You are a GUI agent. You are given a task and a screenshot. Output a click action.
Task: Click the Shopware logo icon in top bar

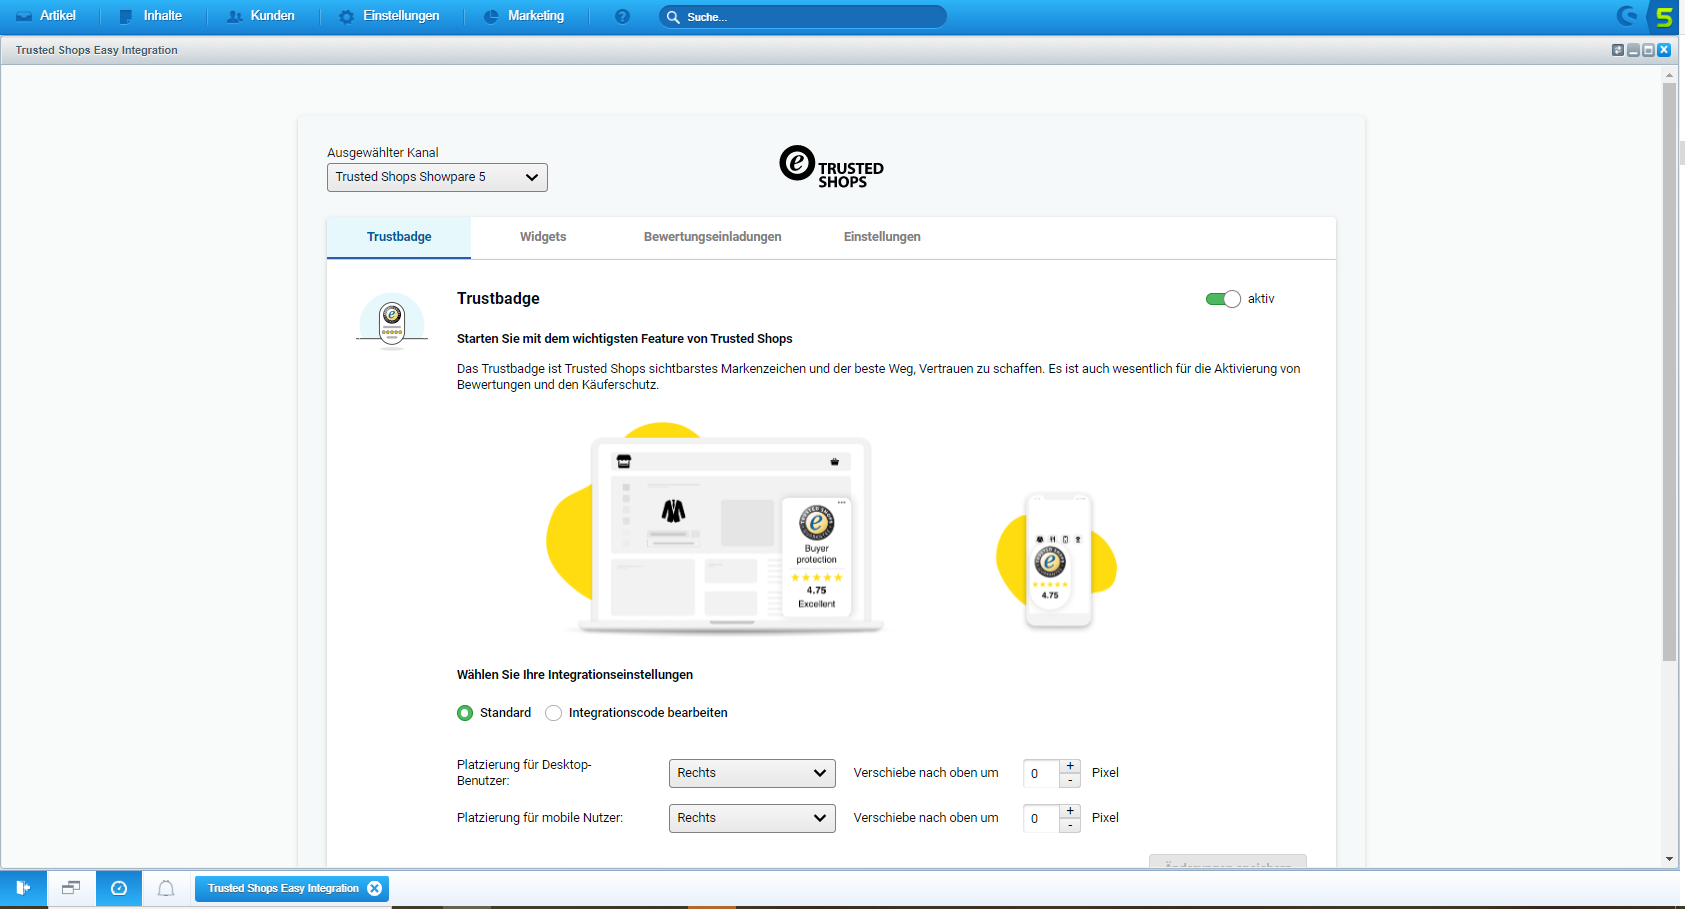(x=1627, y=16)
